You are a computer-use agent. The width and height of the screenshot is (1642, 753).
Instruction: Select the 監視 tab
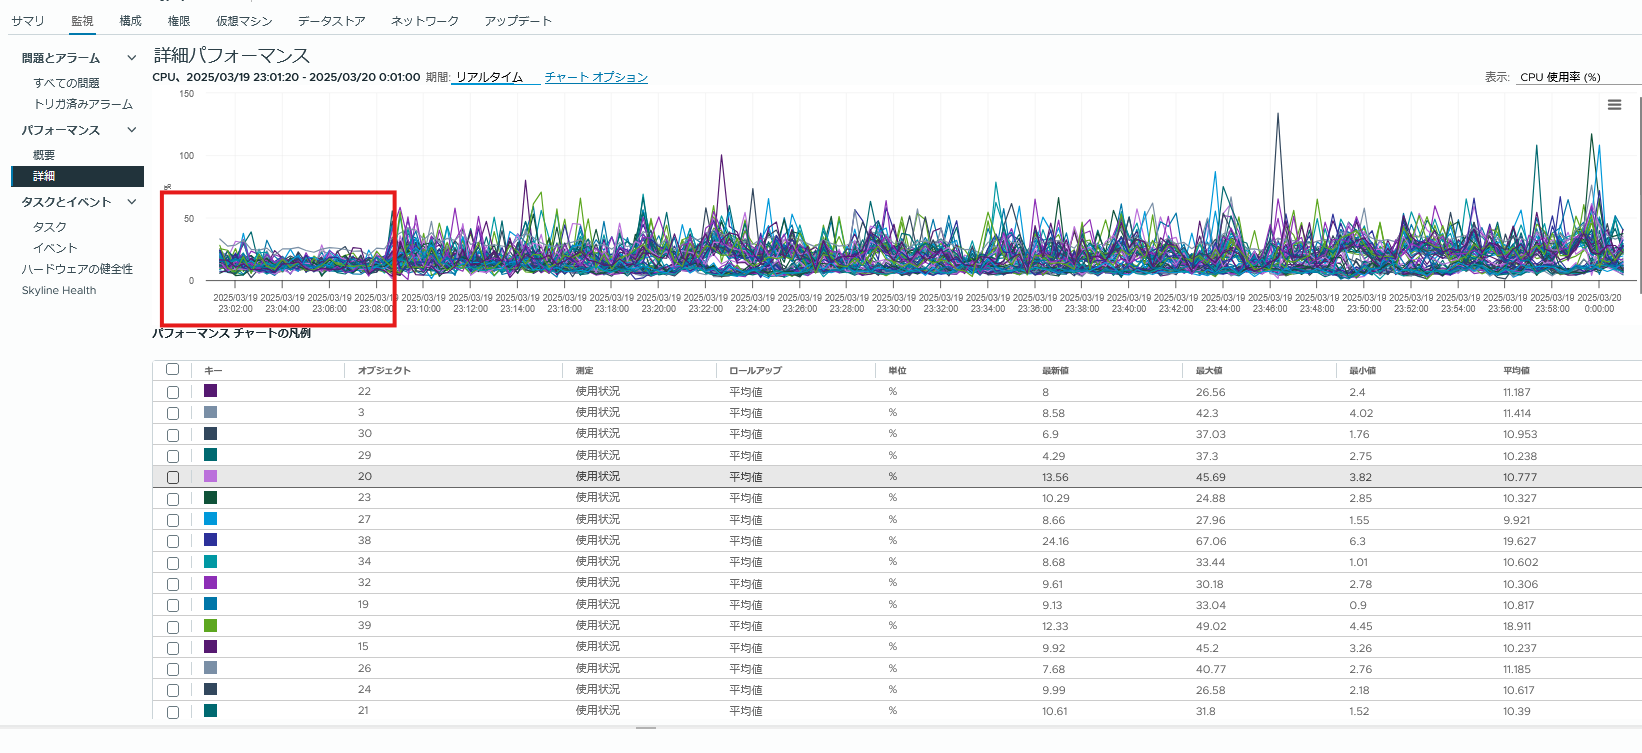[82, 21]
